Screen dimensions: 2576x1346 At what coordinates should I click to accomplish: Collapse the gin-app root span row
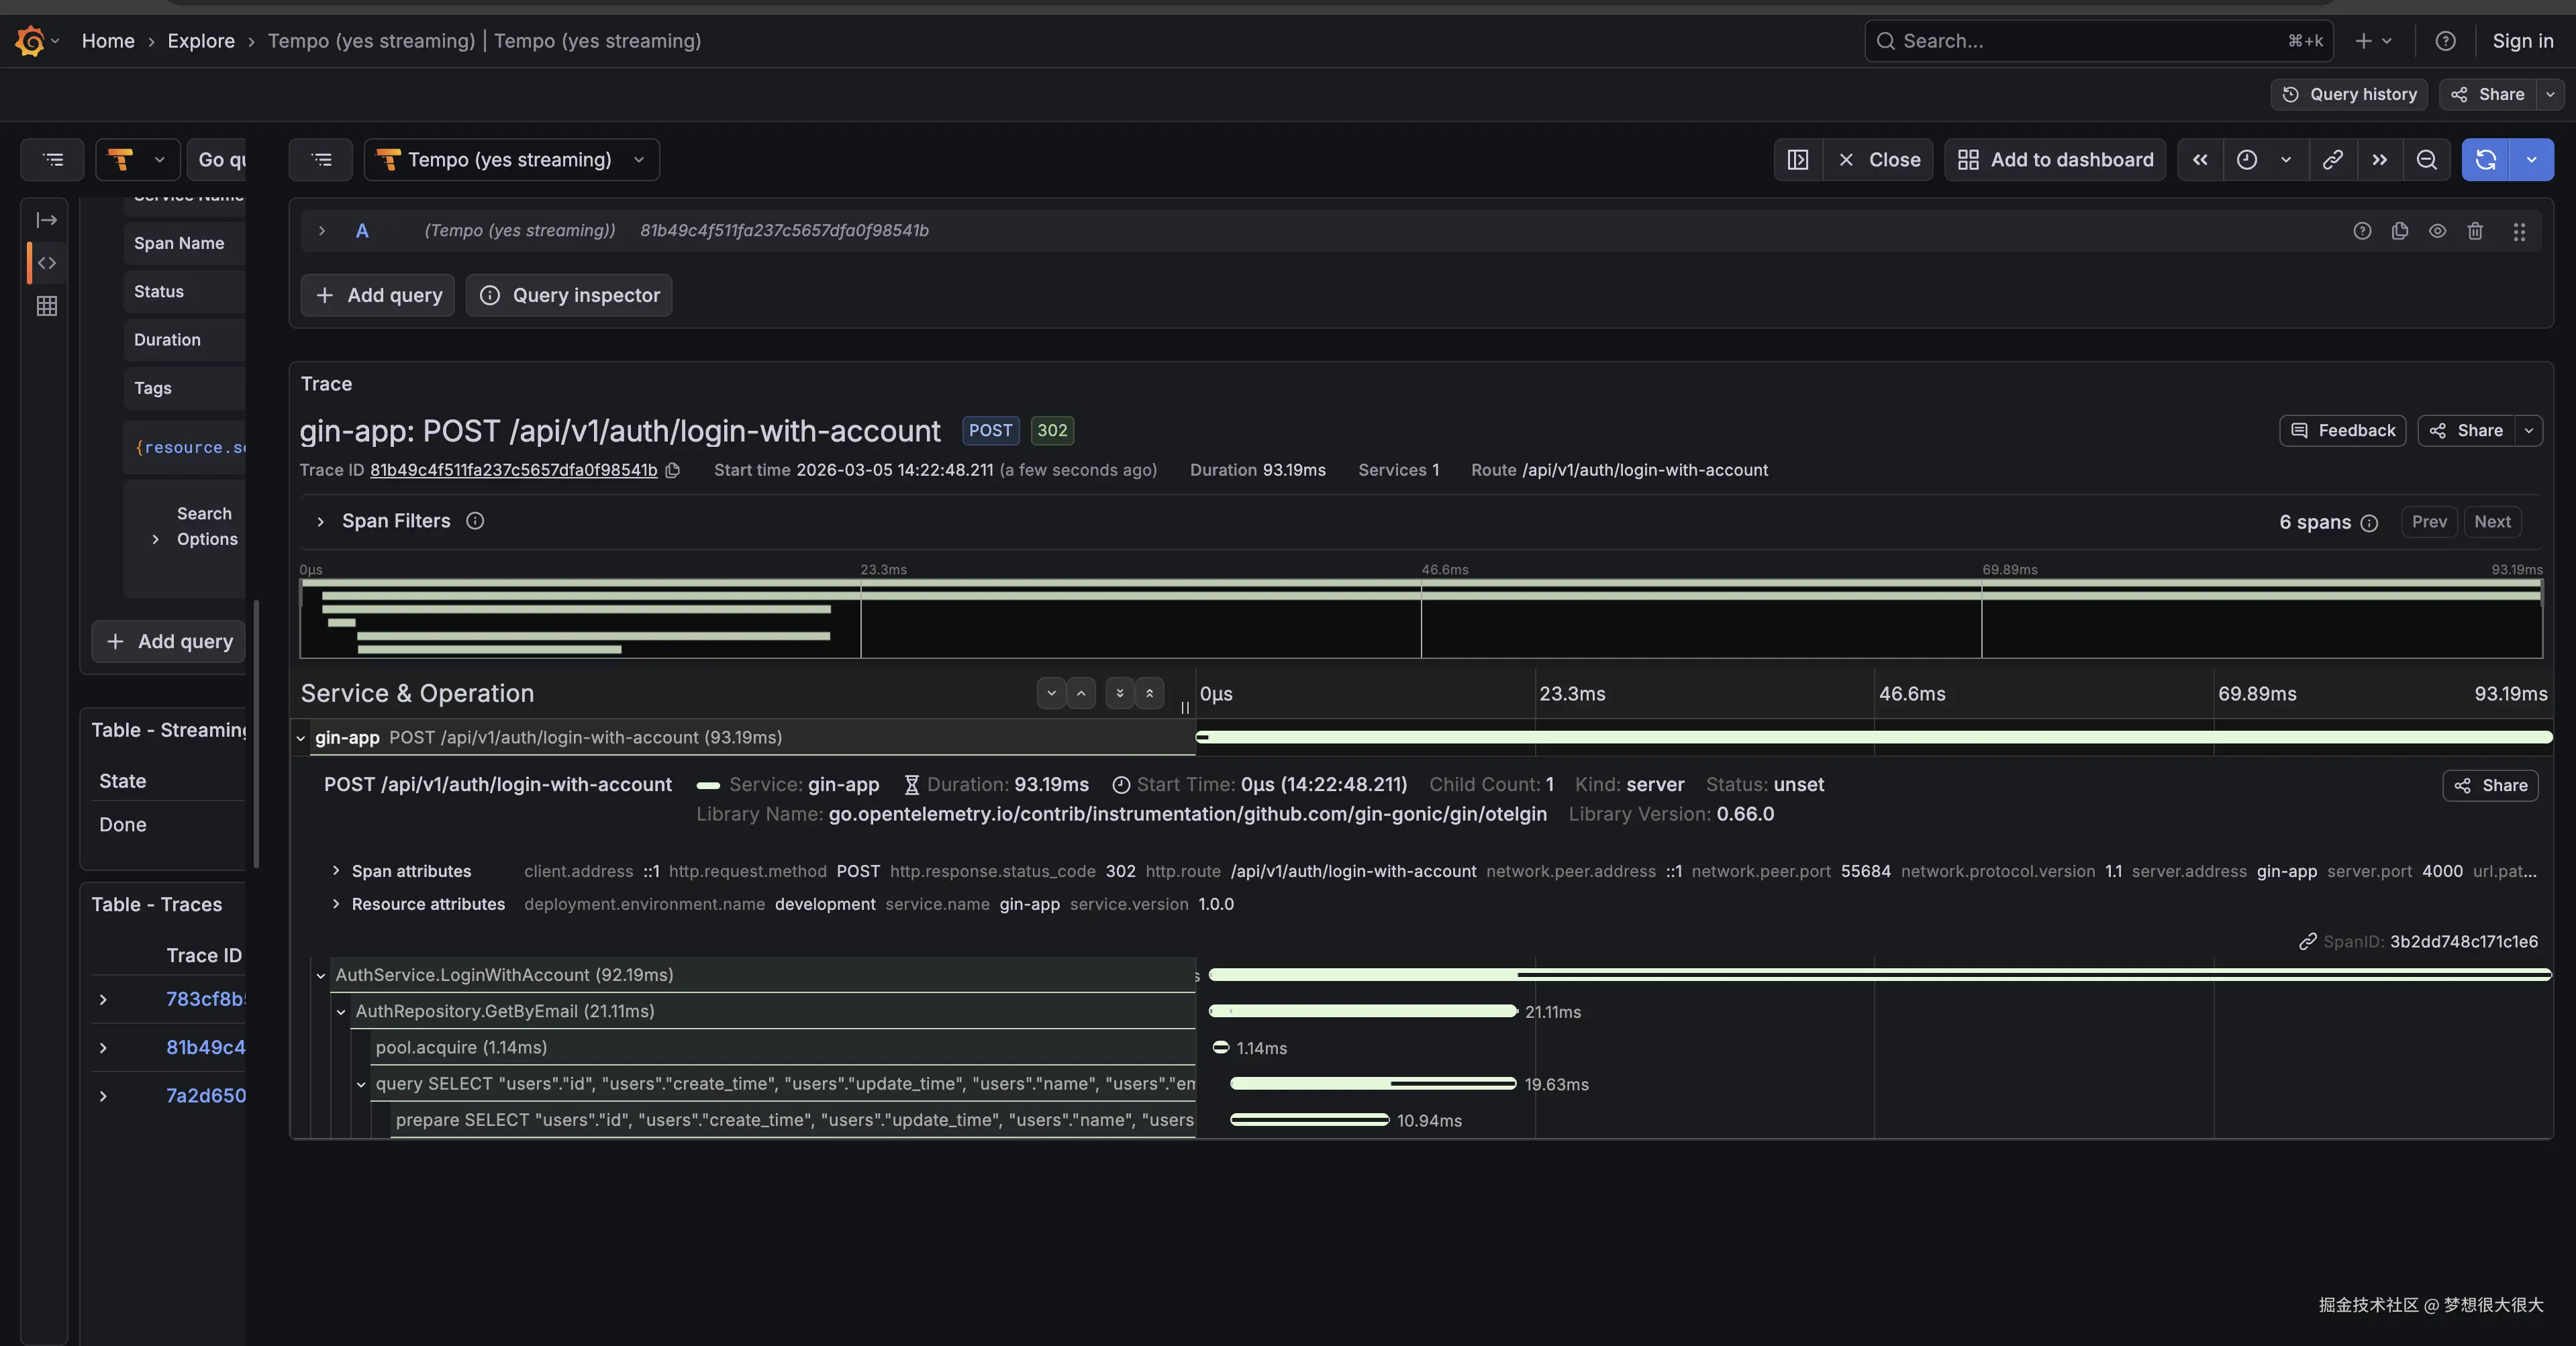[301, 738]
